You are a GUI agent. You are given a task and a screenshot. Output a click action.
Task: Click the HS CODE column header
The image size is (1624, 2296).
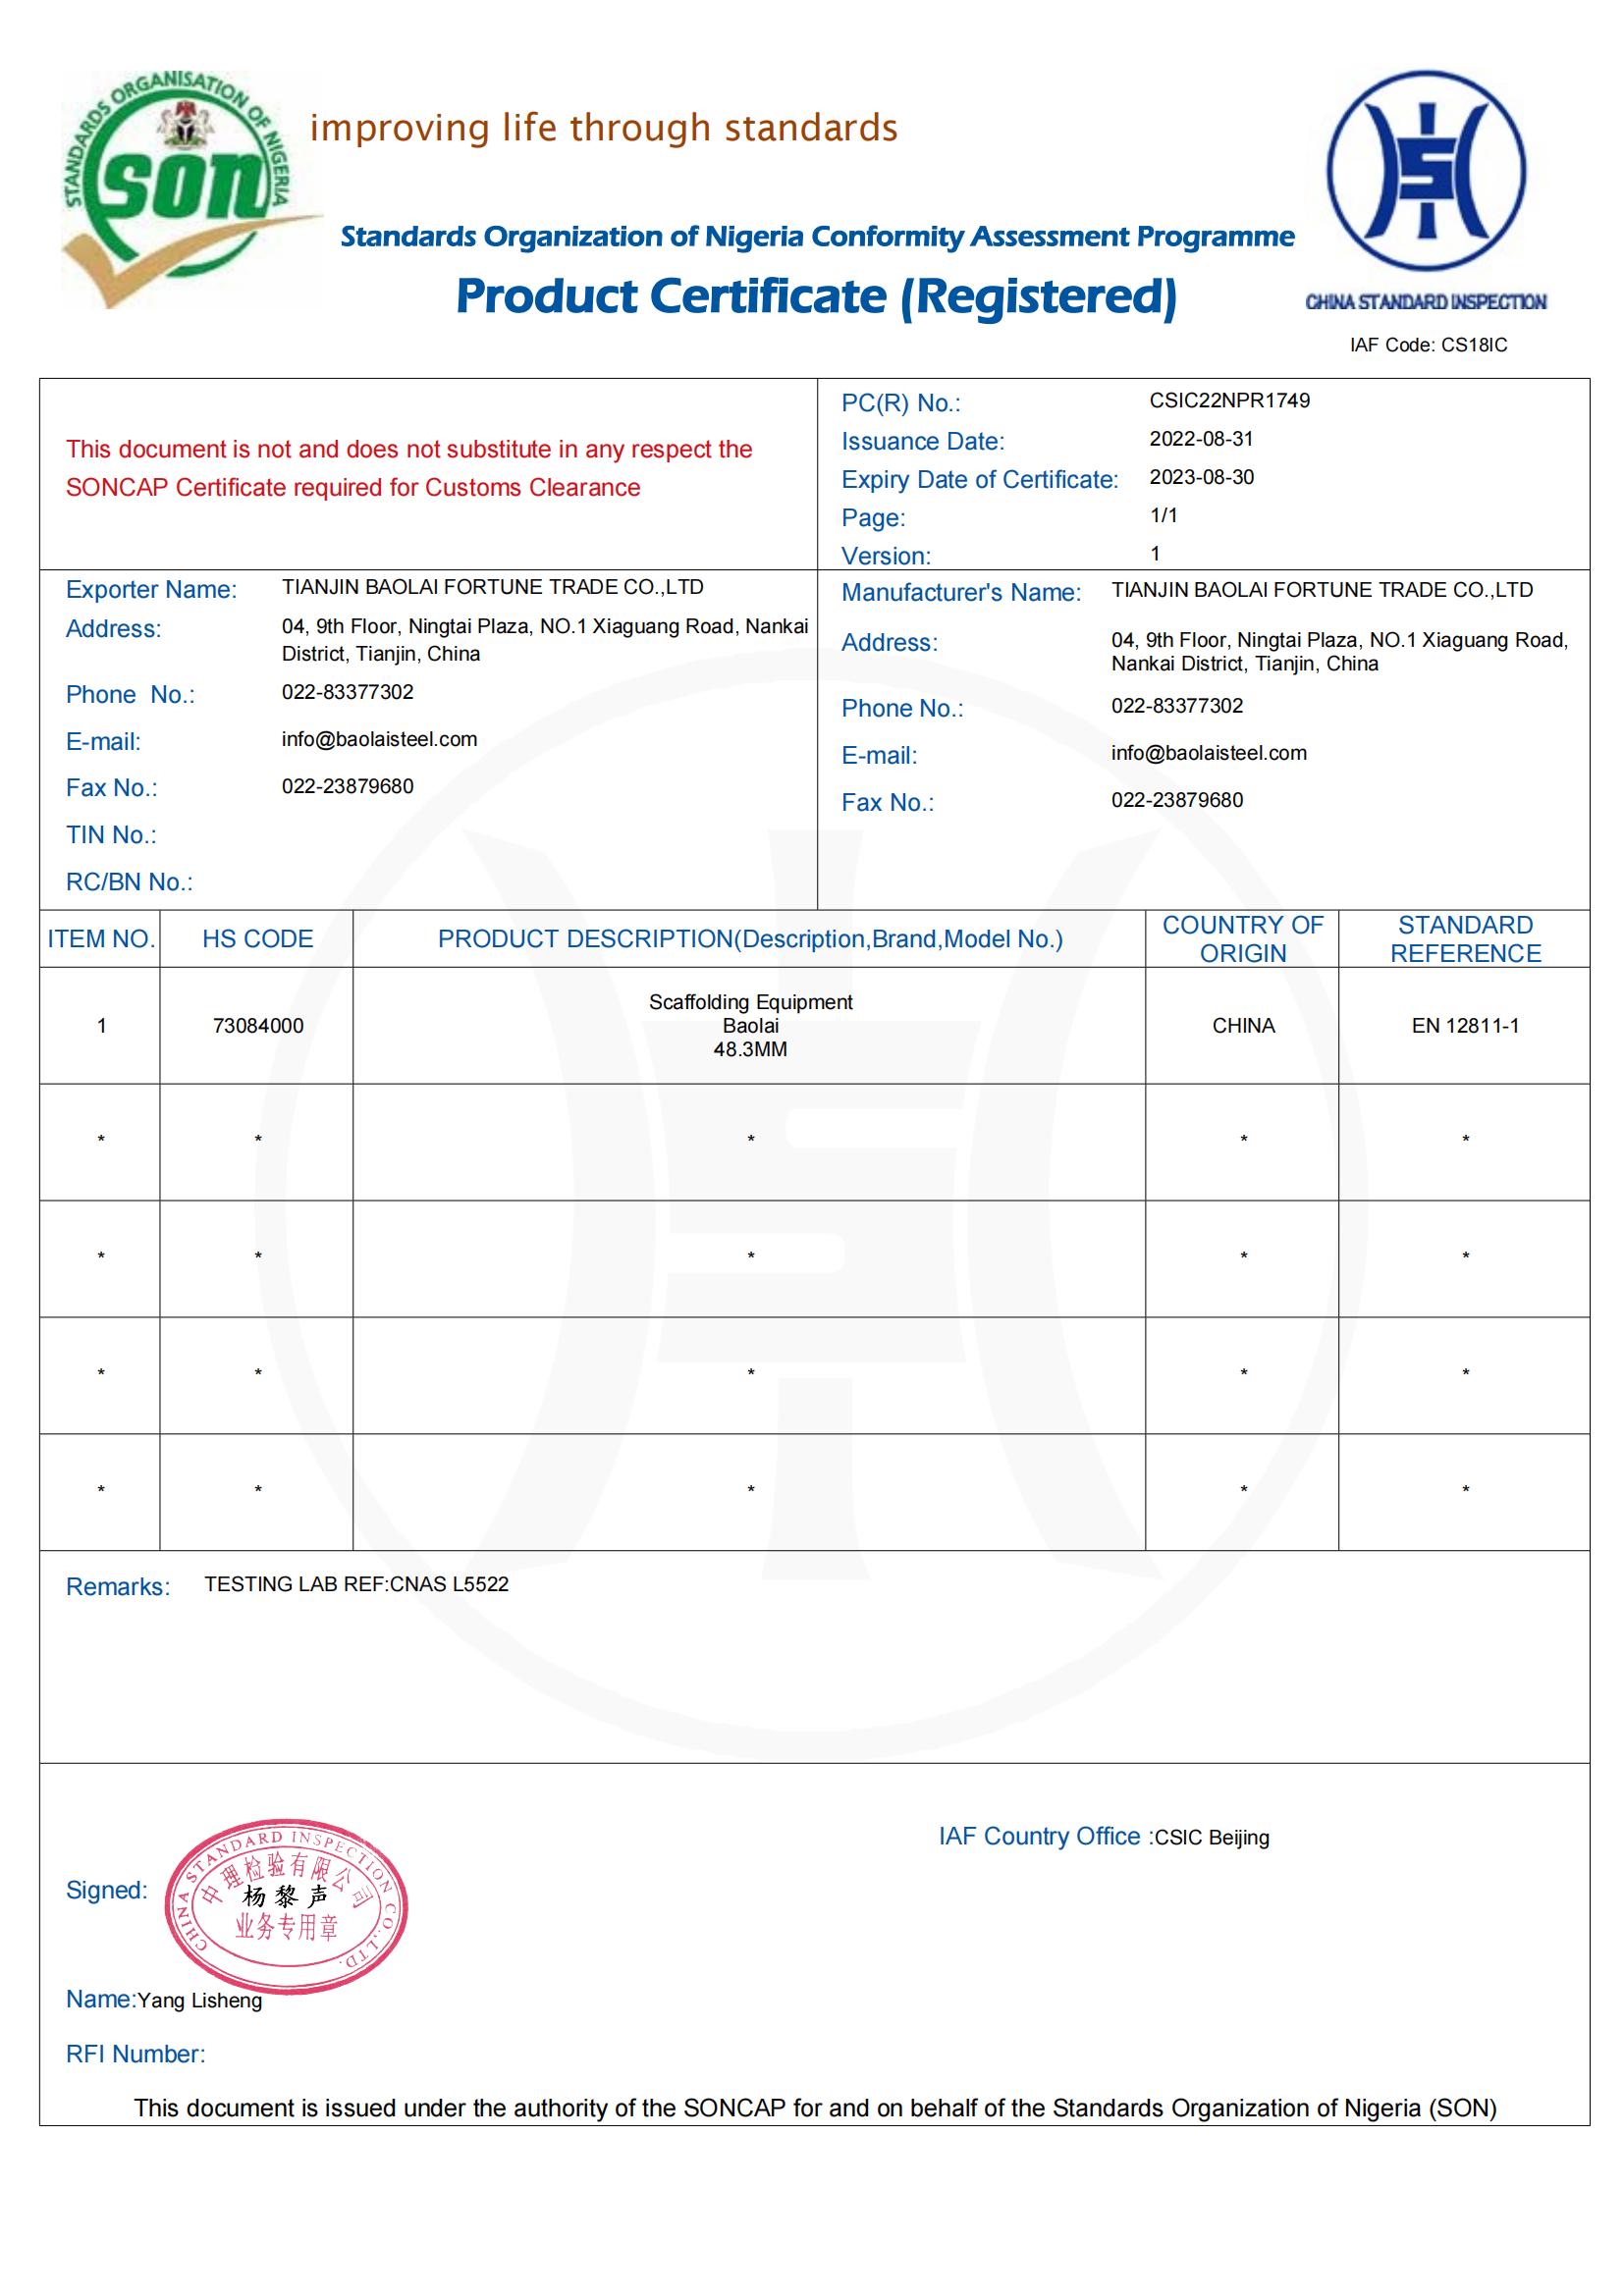[257, 939]
